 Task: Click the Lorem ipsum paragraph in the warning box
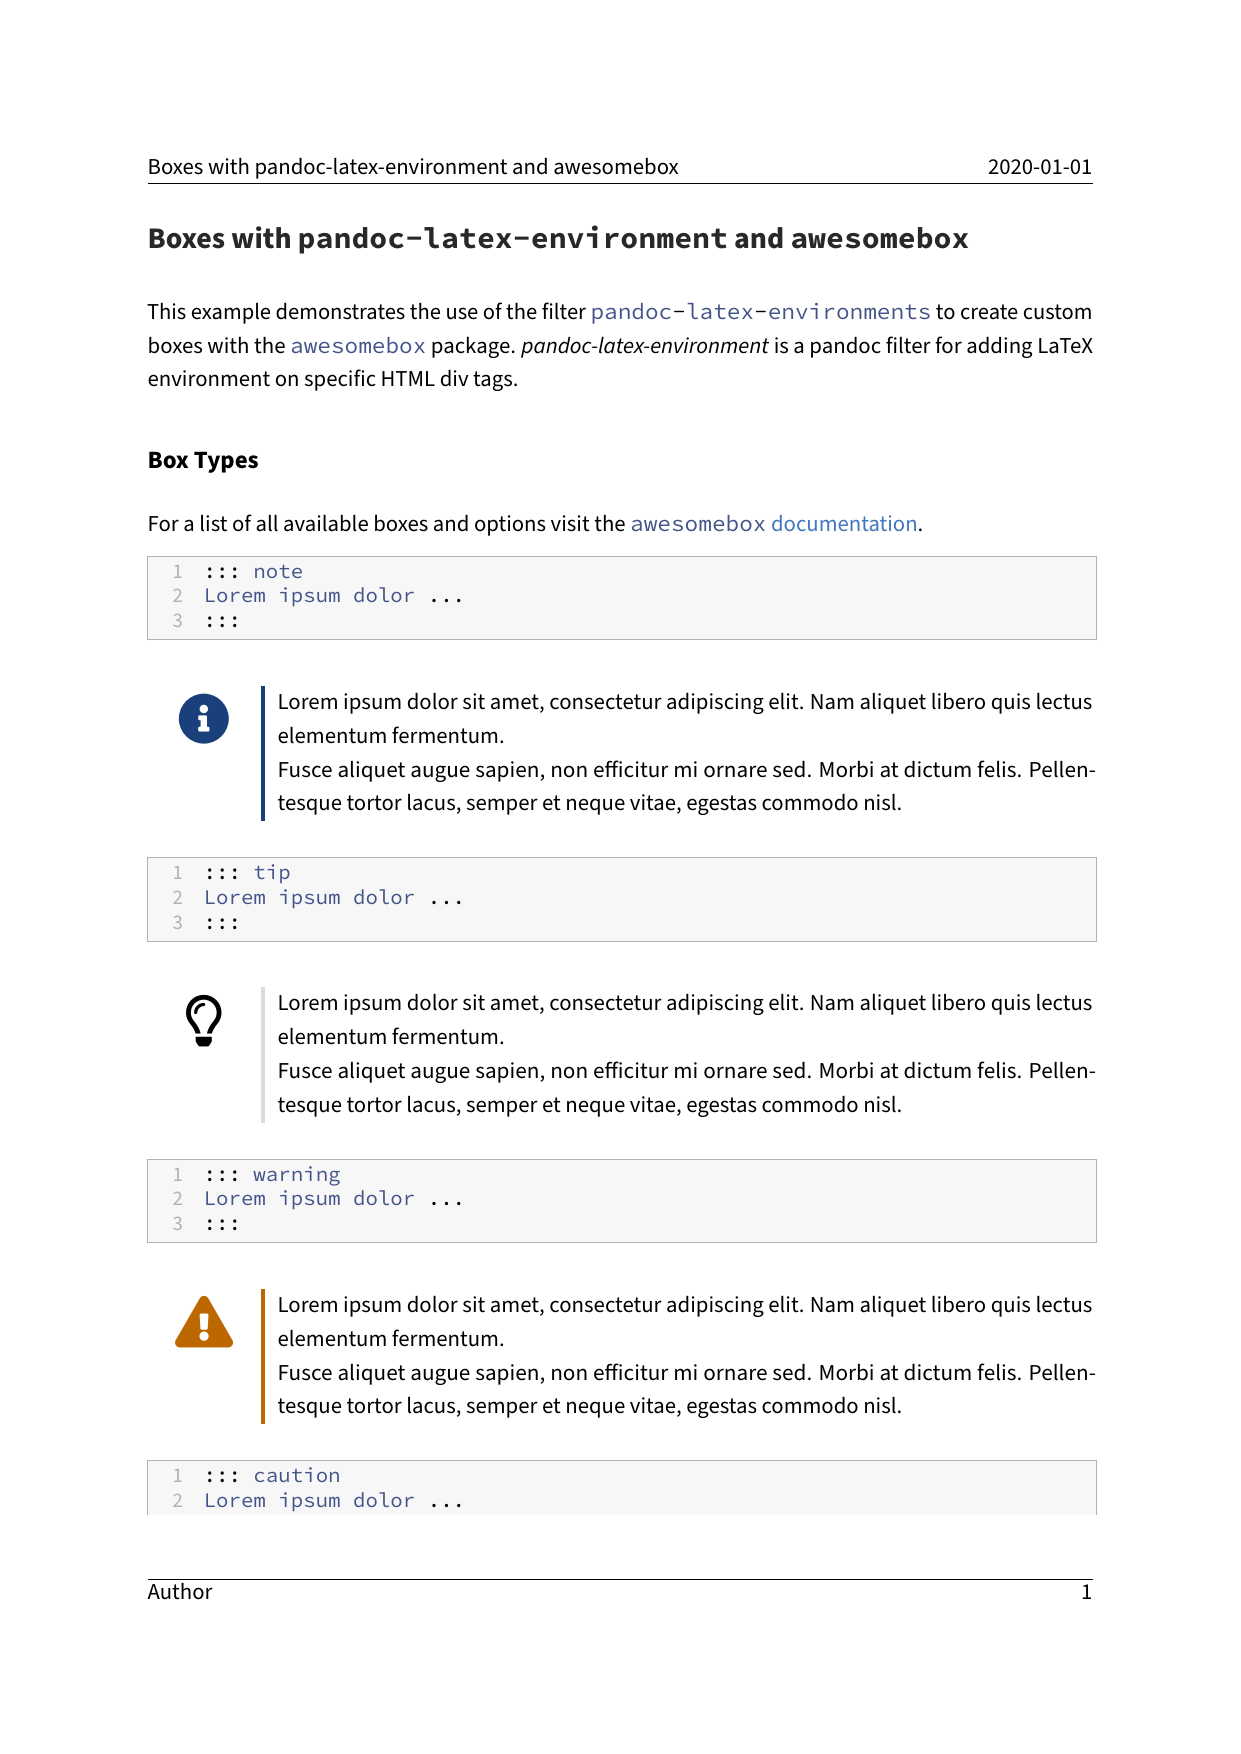pyautogui.click(x=684, y=1355)
